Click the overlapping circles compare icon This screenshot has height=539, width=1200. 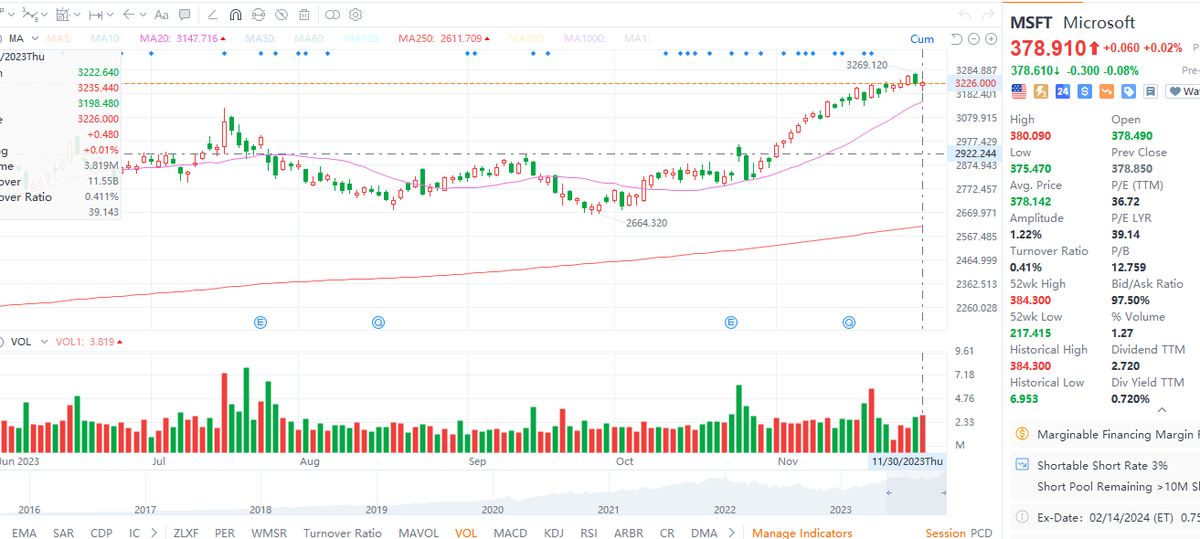pos(332,15)
